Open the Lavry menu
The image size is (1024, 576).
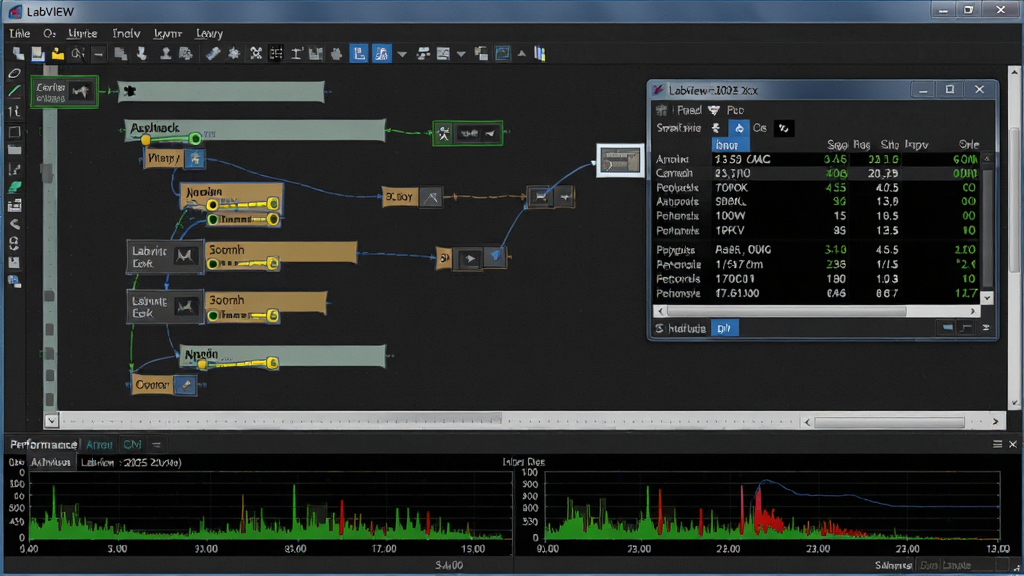(x=209, y=33)
